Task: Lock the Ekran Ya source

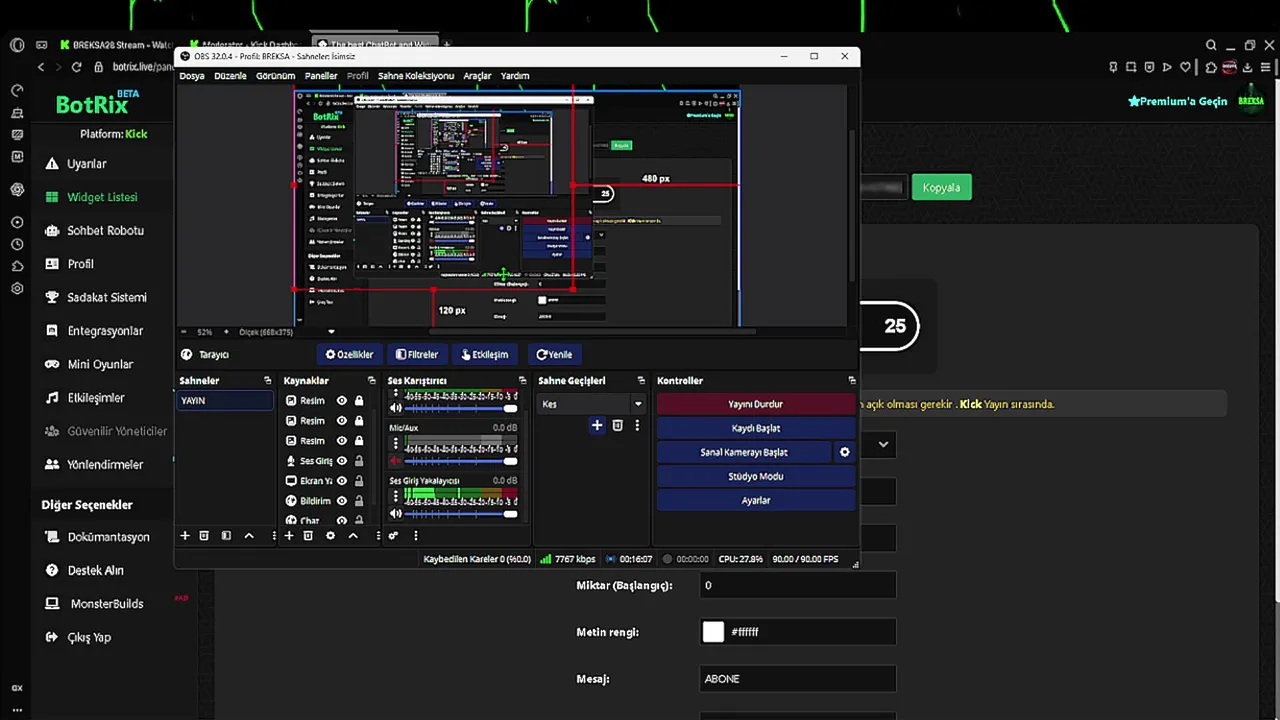Action: [359, 481]
